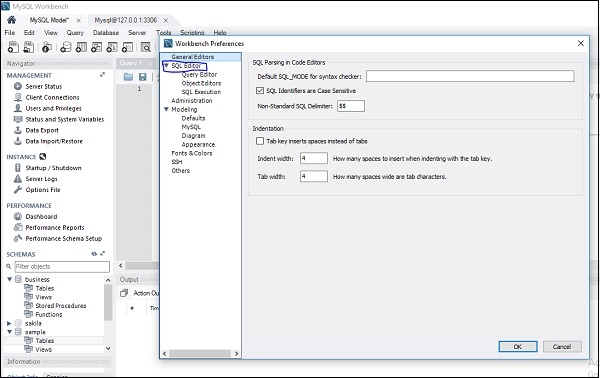Create a new stored procedure toolbar icon
Image resolution: width=600 pixels, height=378 pixels.
pos(112,47)
